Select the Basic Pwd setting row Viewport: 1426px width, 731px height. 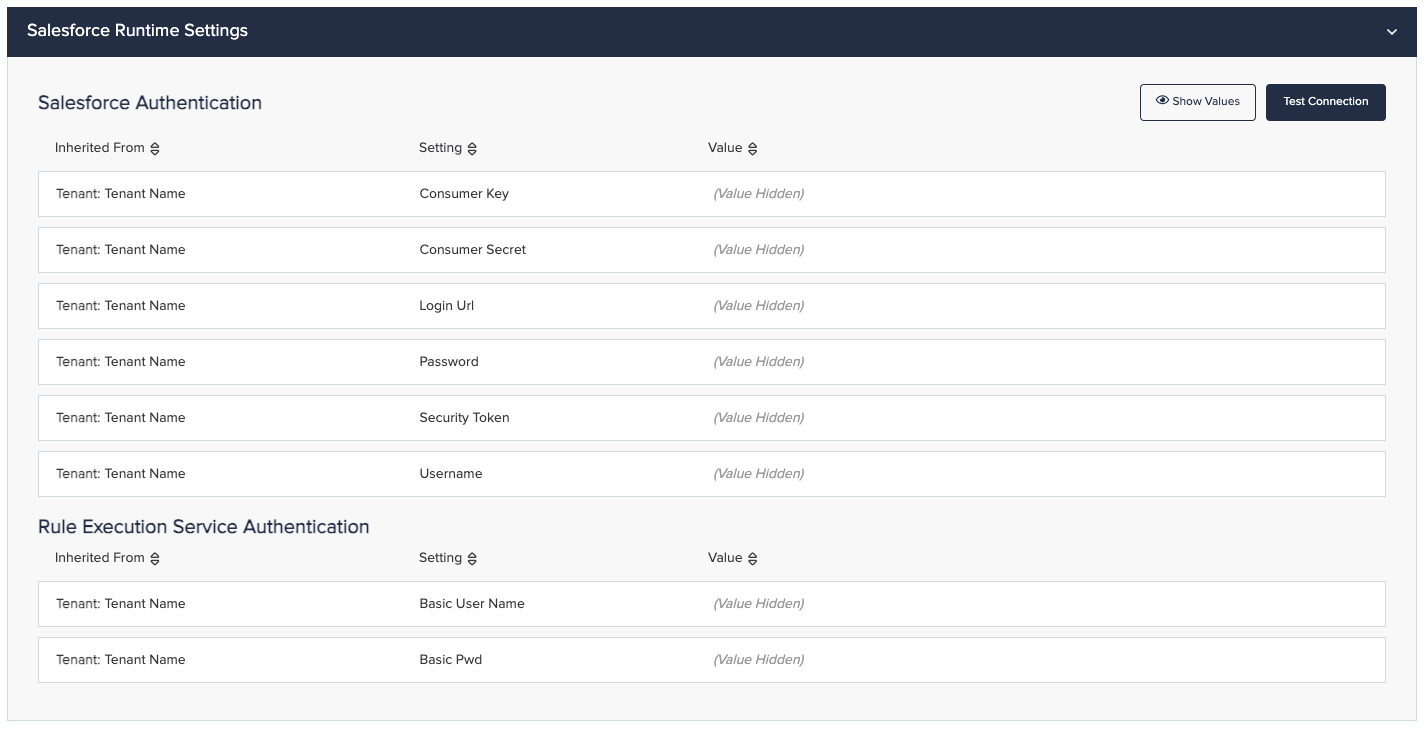(x=451, y=660)
